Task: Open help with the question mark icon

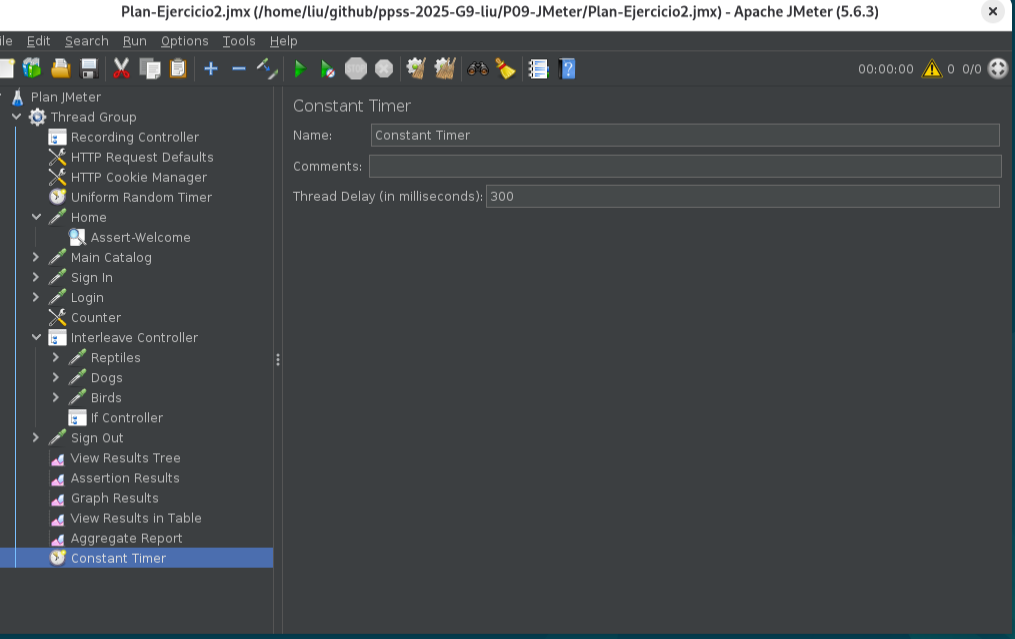Action: pos(566,69)
